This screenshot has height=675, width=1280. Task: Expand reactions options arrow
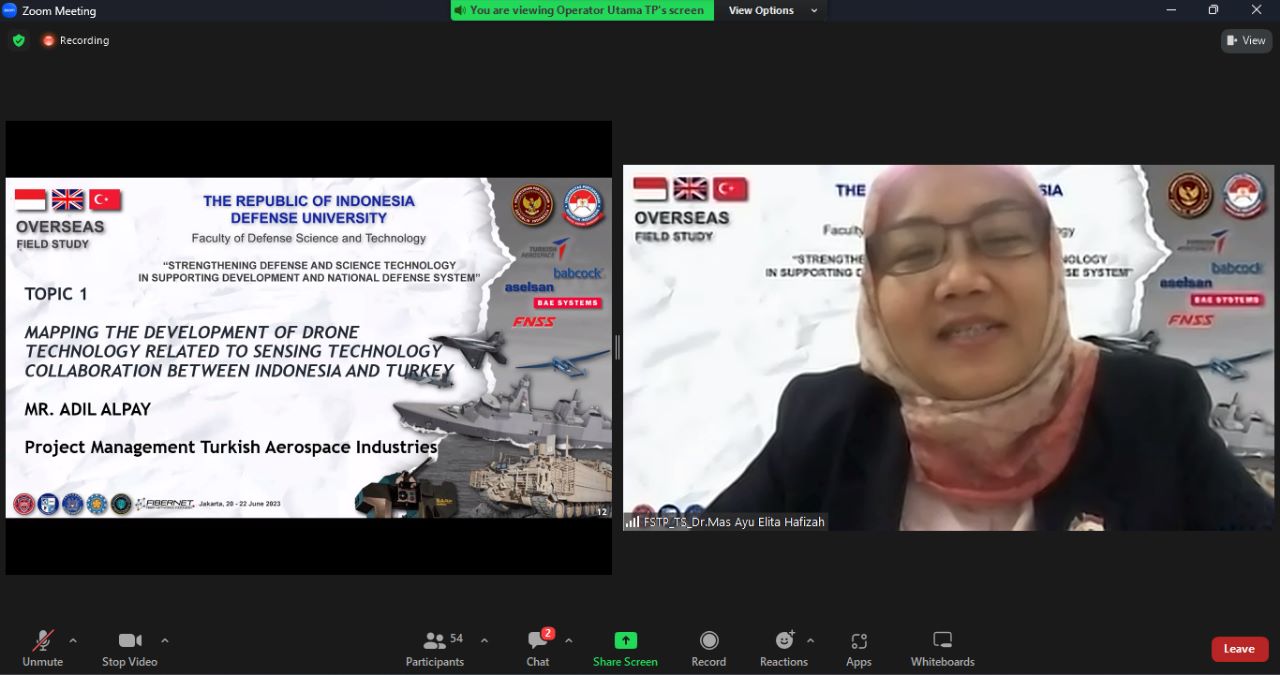click(x=811, y=641)
